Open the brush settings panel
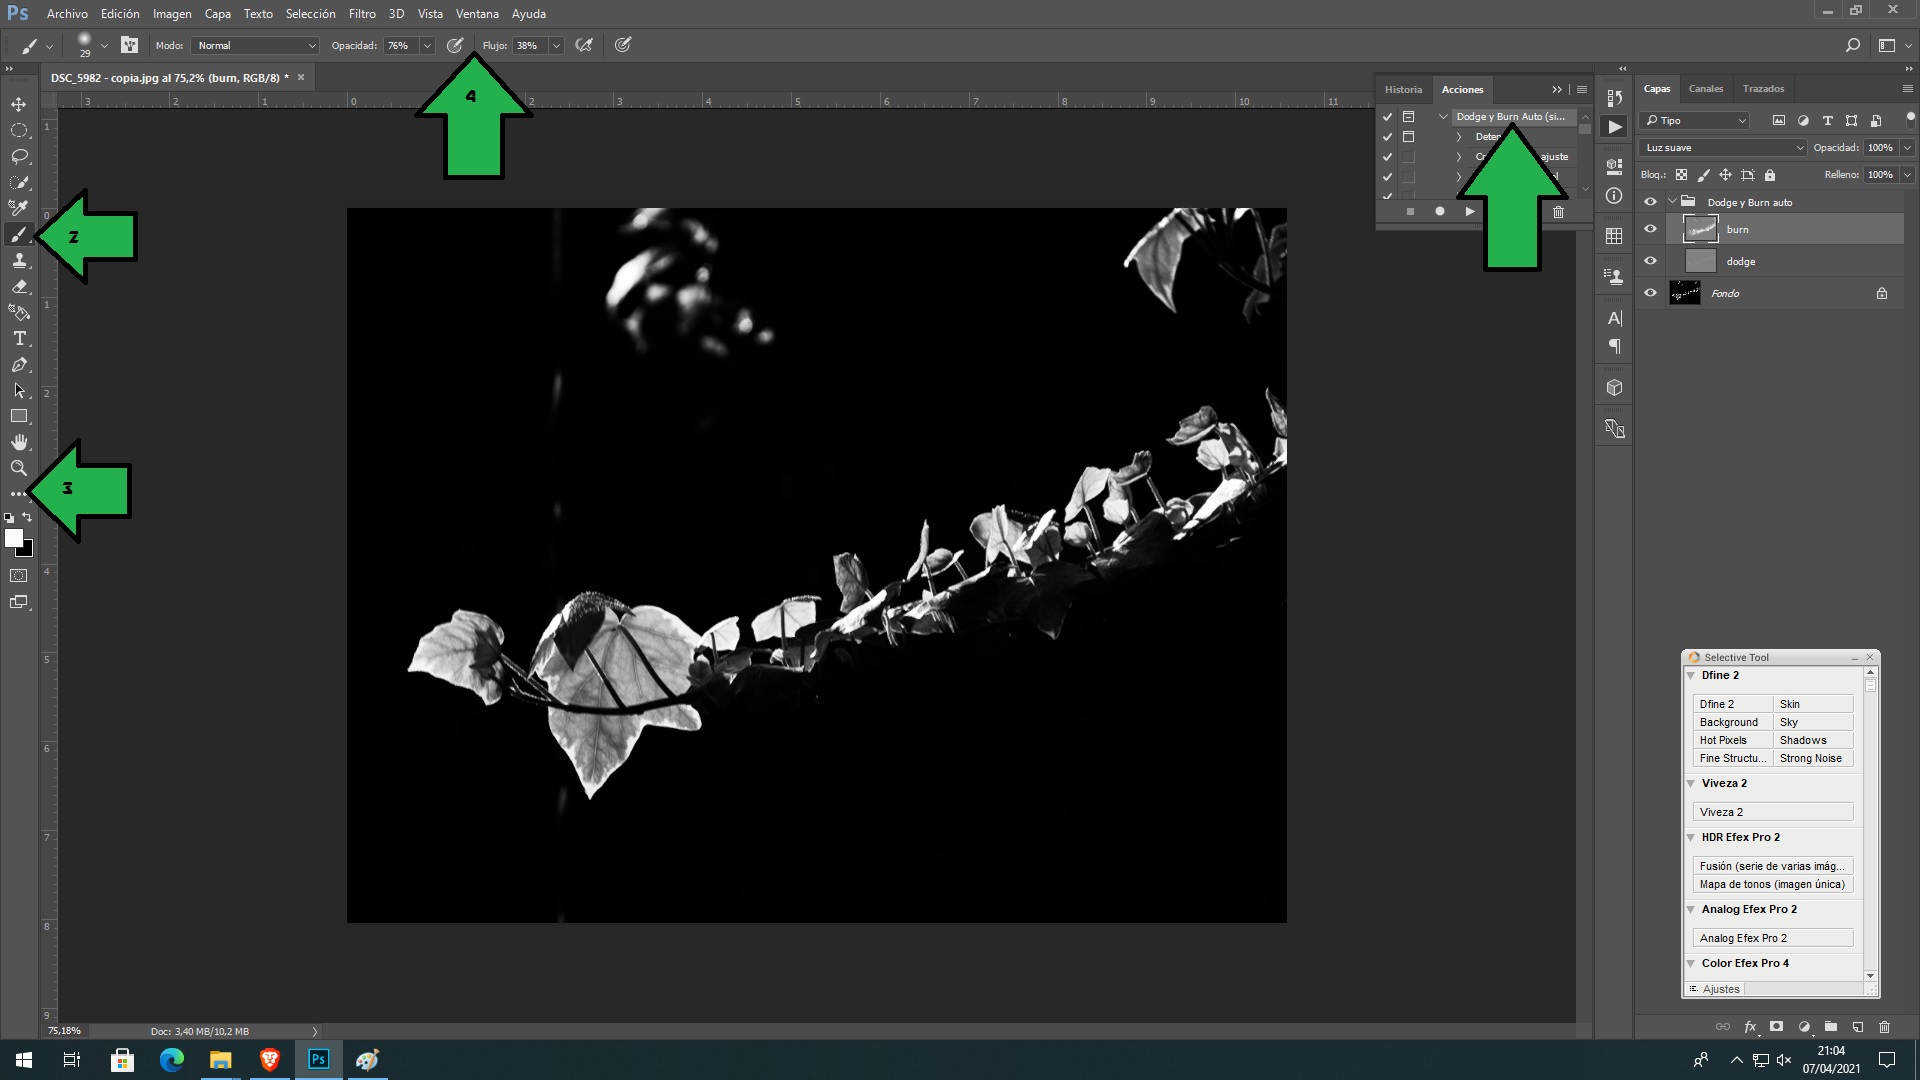This screenshot has height=1080, width=1920. pos(129,45)
